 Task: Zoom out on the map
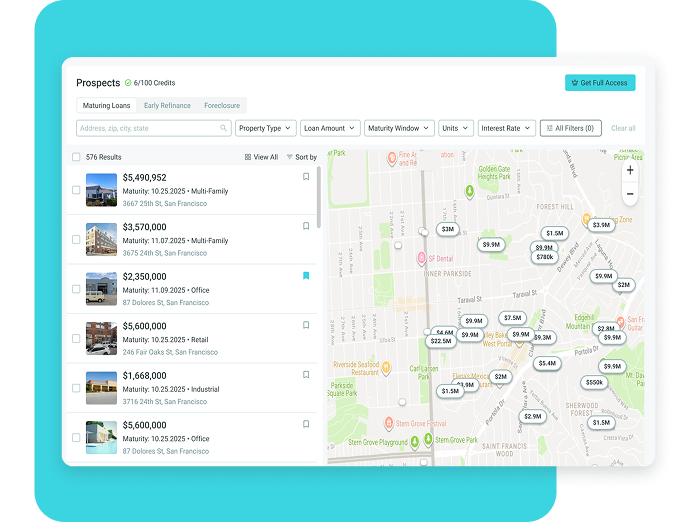point(629,193)
